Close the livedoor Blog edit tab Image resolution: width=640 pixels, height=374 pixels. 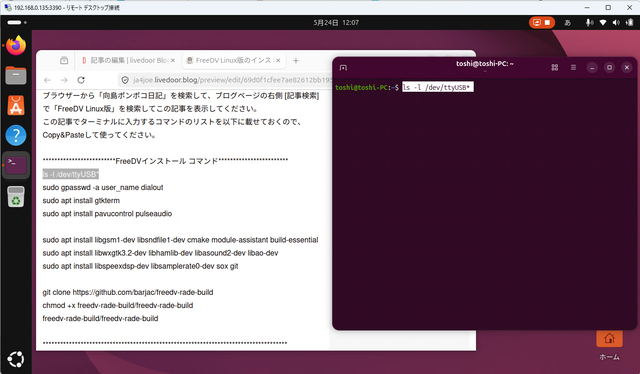pyautogui.click(x=173, y=60)
